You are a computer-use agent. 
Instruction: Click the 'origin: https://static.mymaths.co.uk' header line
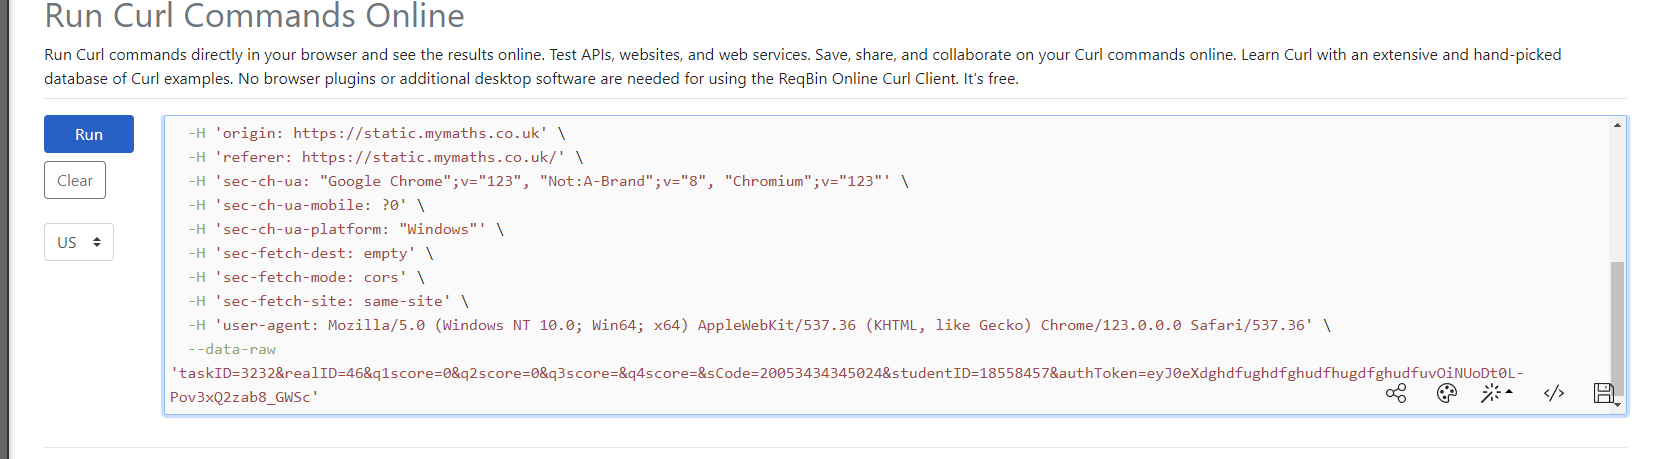pos(377,133)
